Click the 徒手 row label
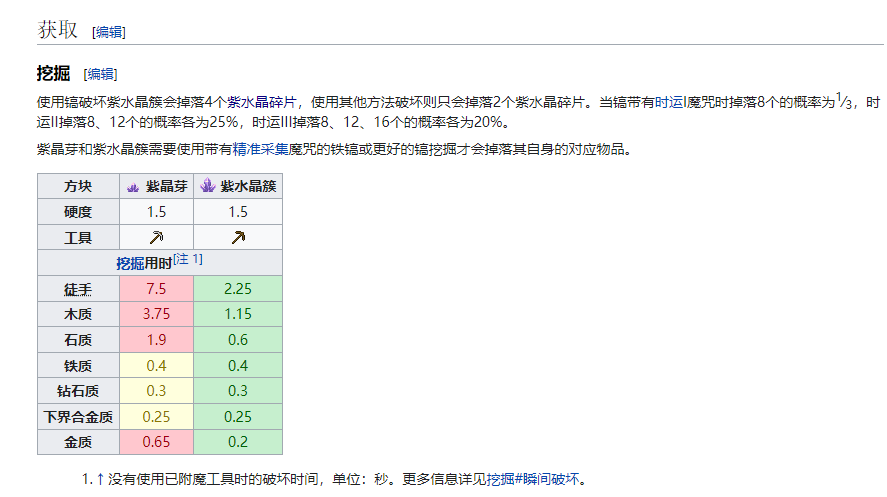 (x=78, y=289)
